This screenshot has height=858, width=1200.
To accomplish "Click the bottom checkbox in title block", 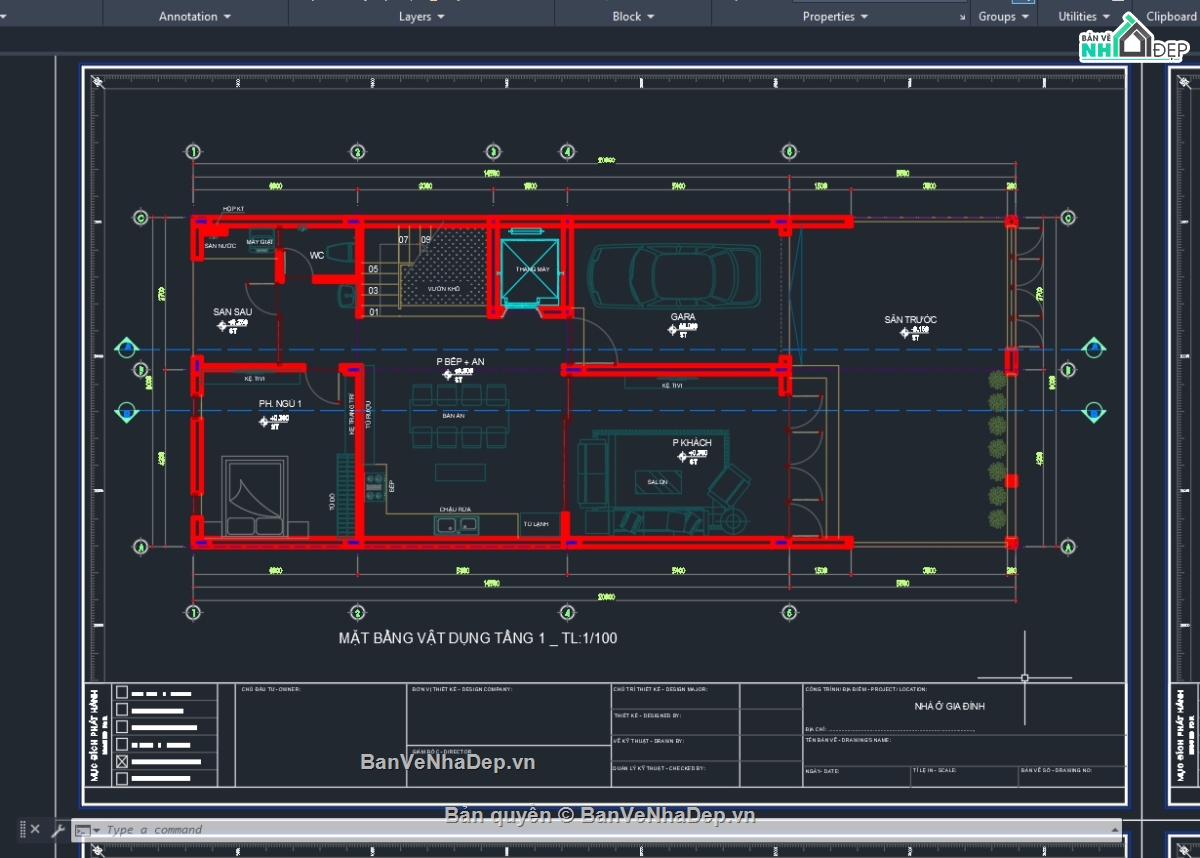I will pyautogui.click(x=122, y=779).
